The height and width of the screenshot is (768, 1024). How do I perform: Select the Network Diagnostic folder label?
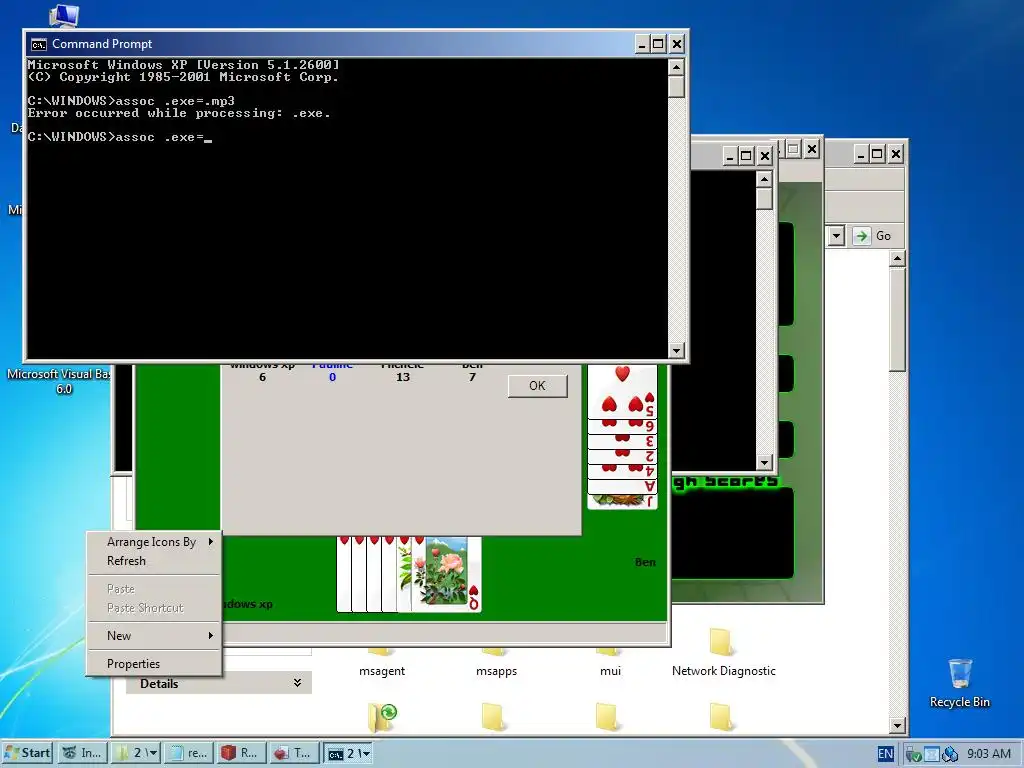[724, 671]
